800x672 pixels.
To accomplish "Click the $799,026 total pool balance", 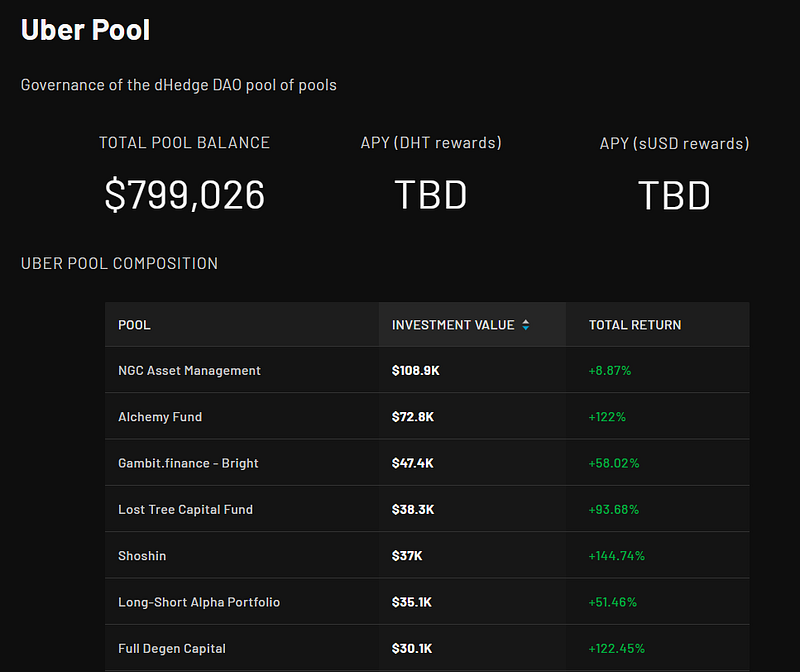I will 184,194.
